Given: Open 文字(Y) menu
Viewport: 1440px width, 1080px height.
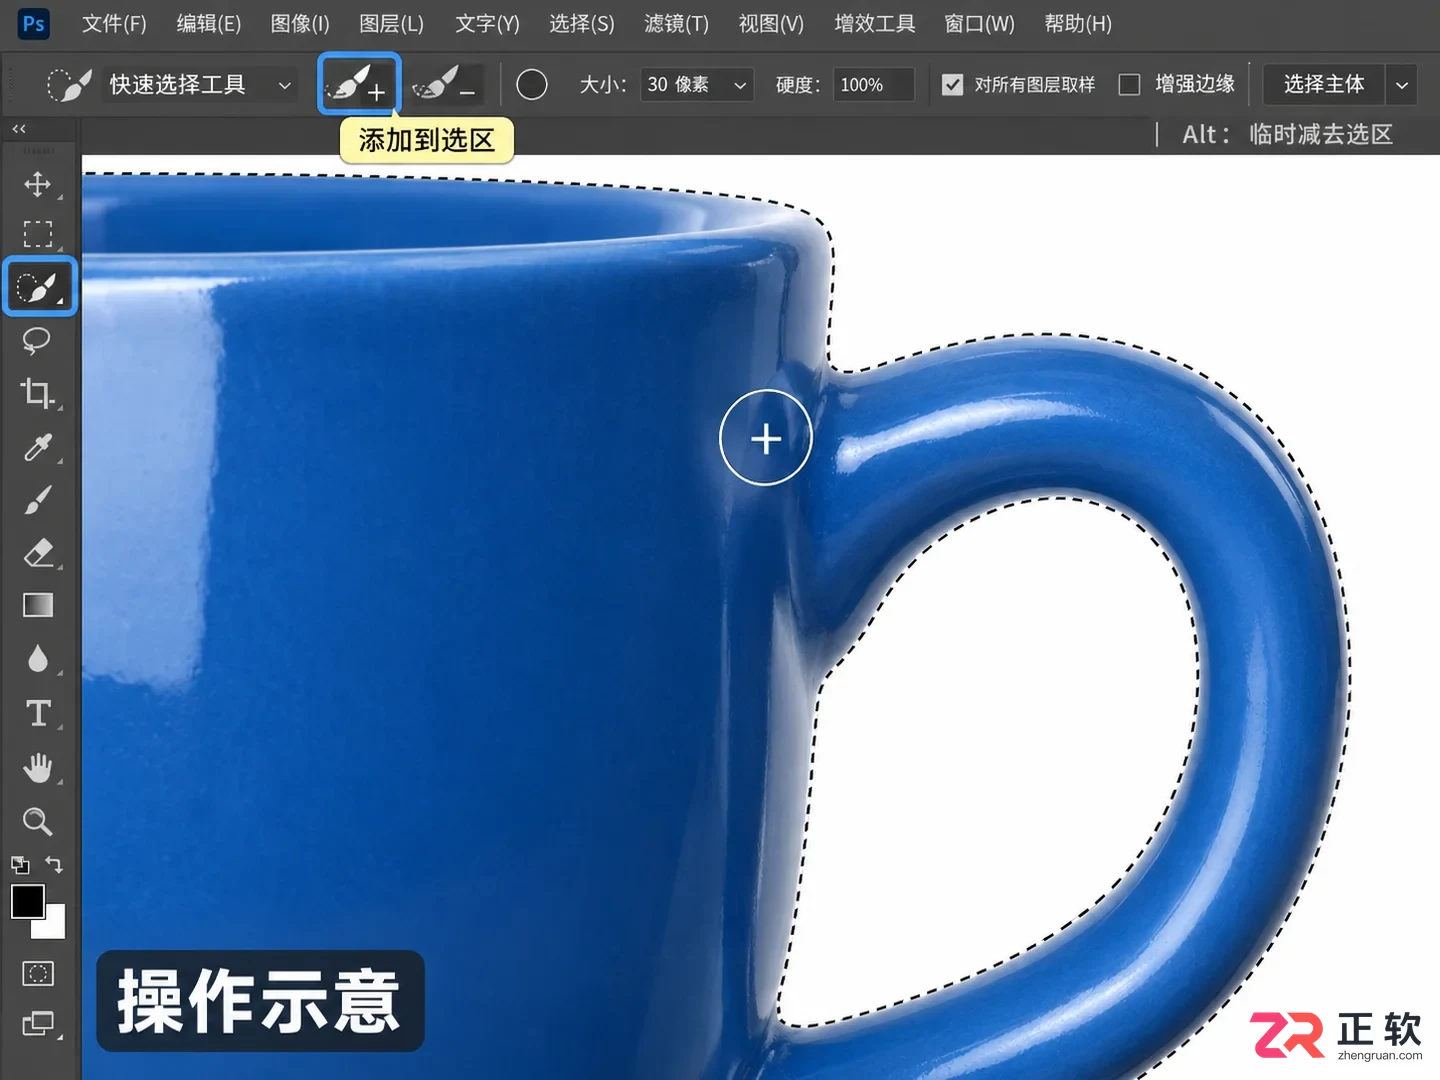Looking at the screenshot, I should [487, 23].
